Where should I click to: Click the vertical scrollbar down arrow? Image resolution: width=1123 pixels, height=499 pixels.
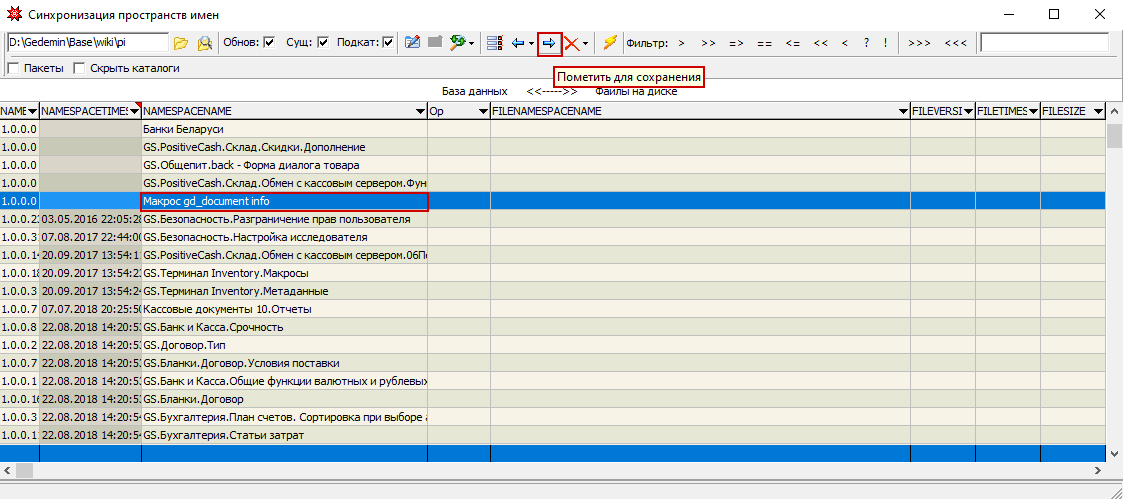pos(1114,453)
